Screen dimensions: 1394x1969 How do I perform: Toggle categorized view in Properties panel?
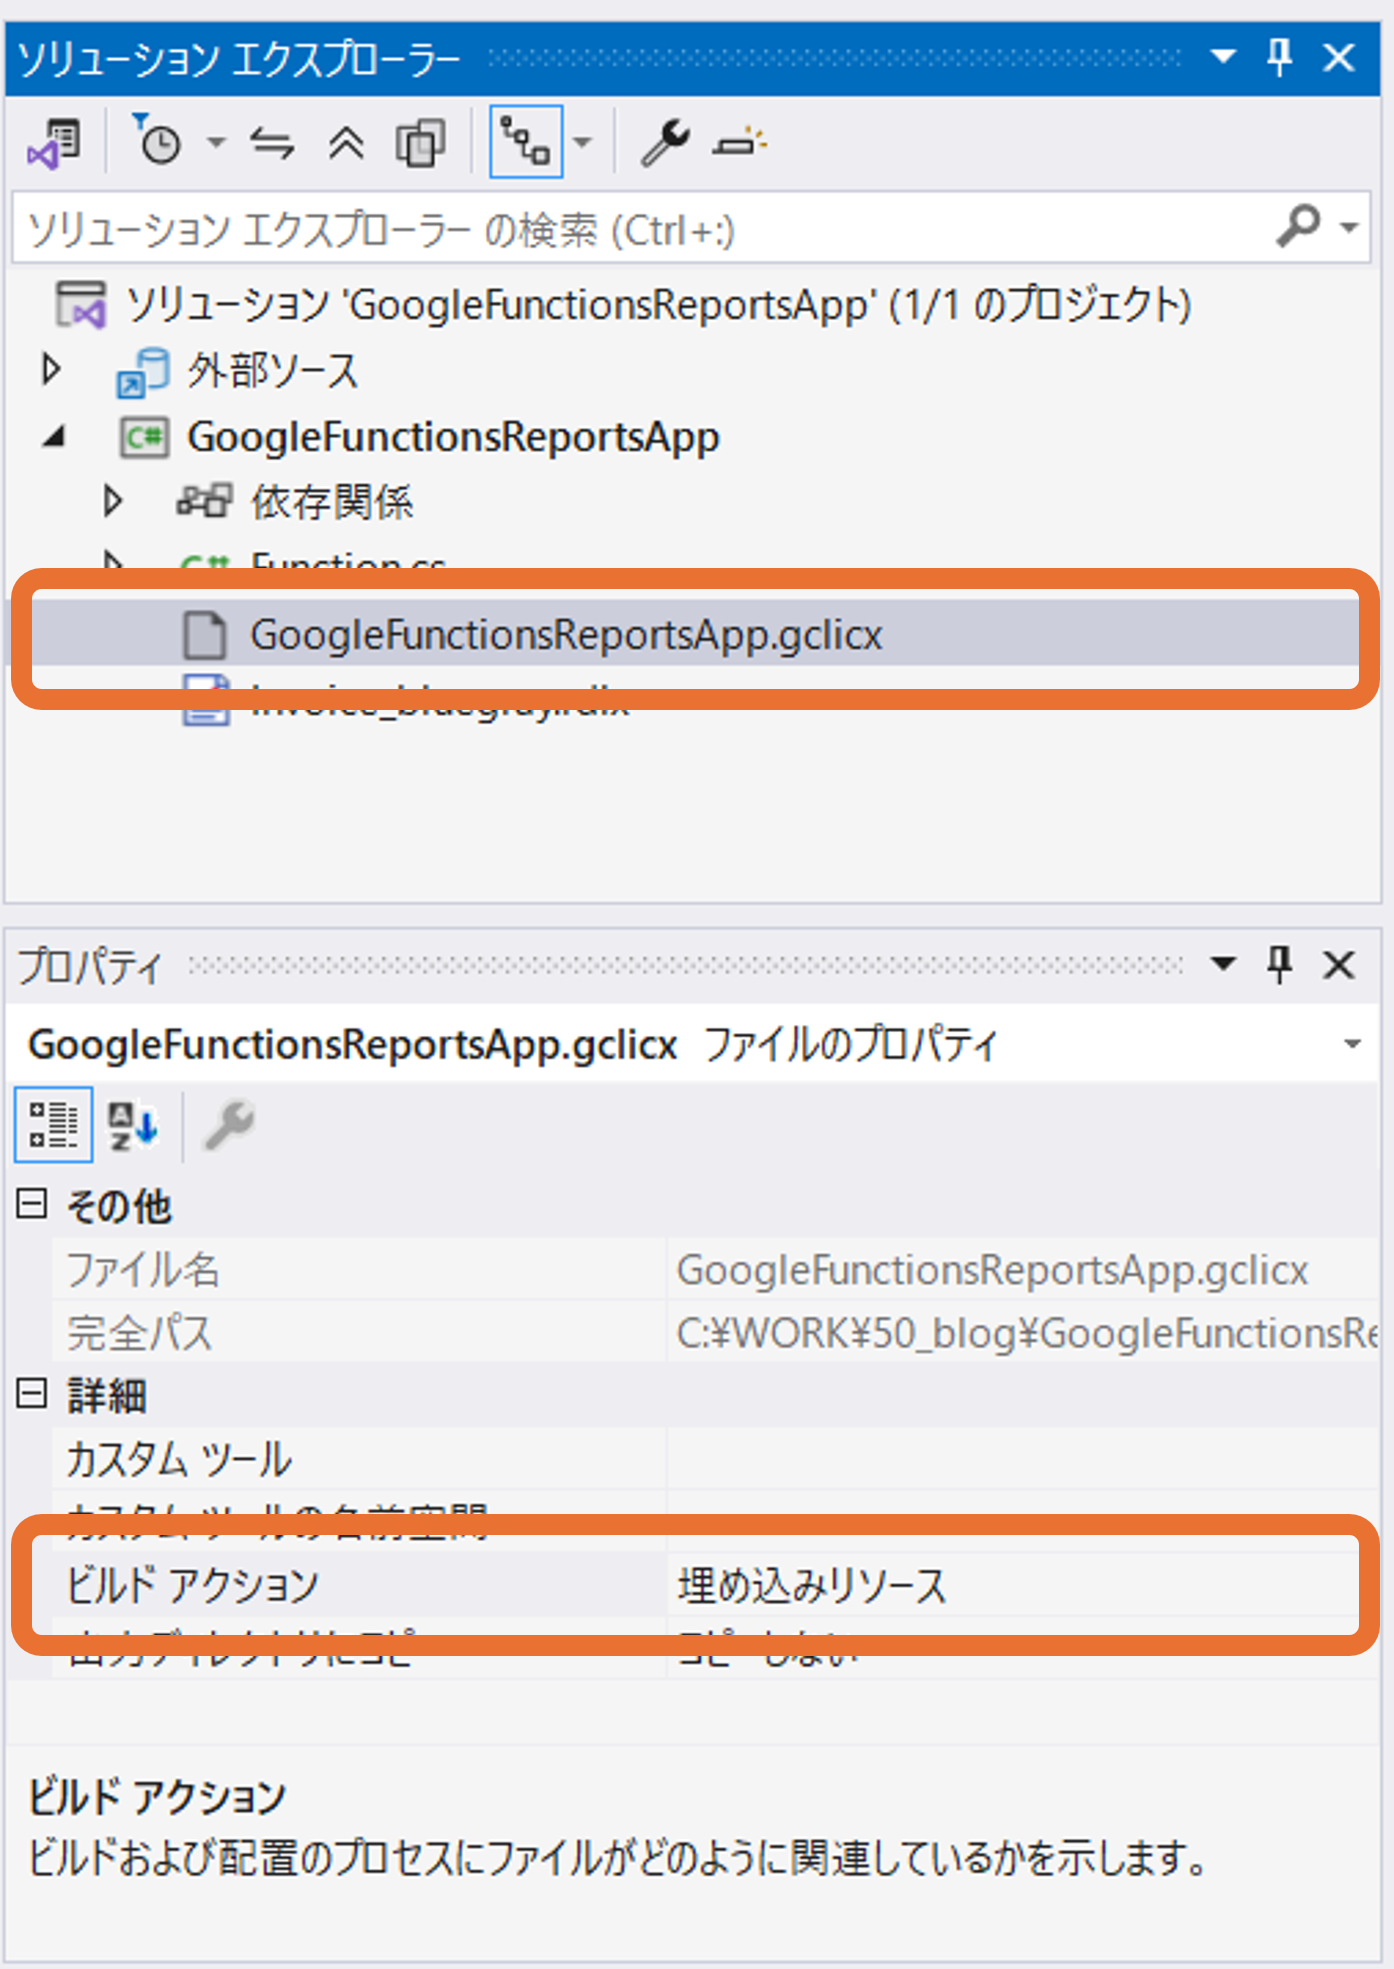coord(53,1125)
